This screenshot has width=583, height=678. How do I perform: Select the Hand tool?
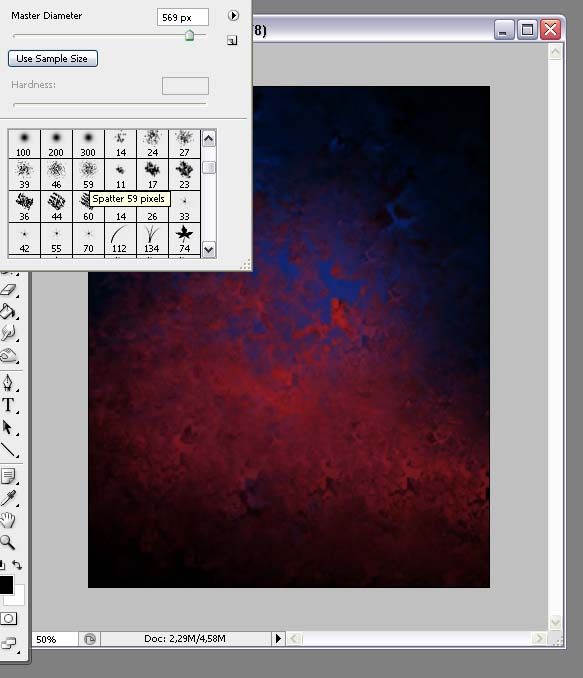pyautogui.click(x=8, y=520)
